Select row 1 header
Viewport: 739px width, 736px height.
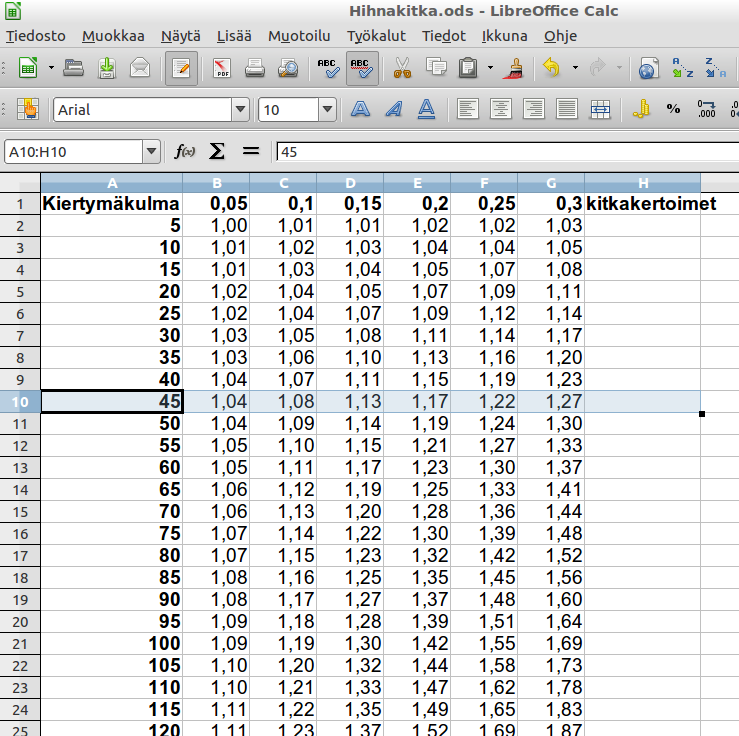[20, 204]
